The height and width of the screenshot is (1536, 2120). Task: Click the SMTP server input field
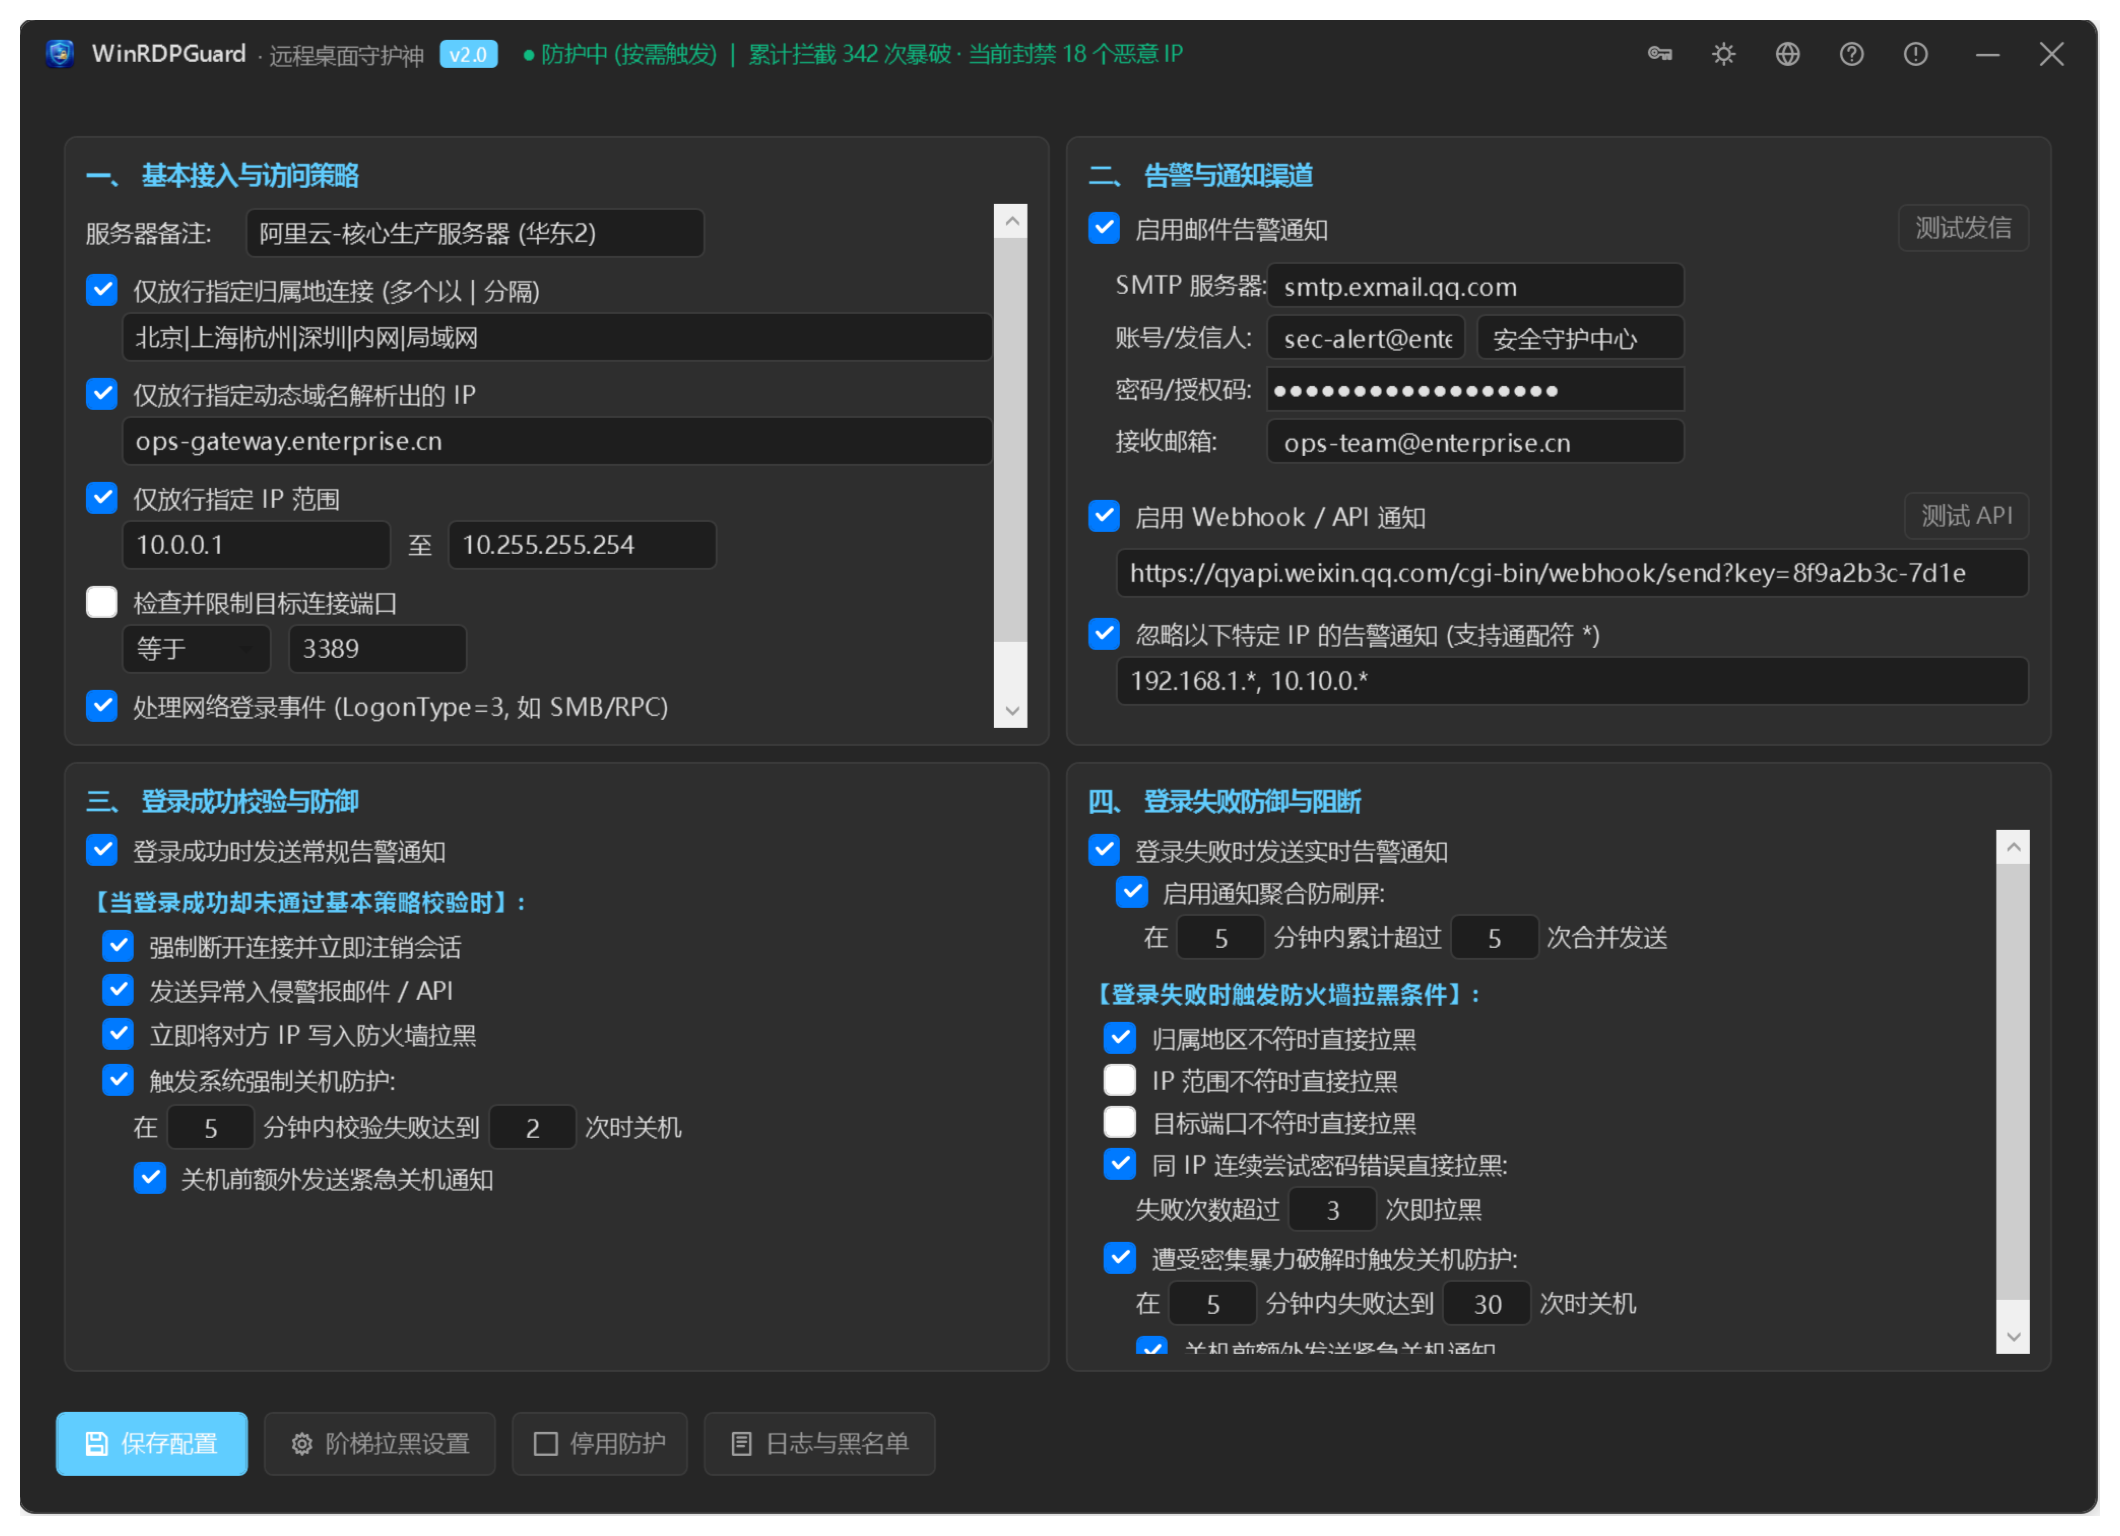[1476, 286]
